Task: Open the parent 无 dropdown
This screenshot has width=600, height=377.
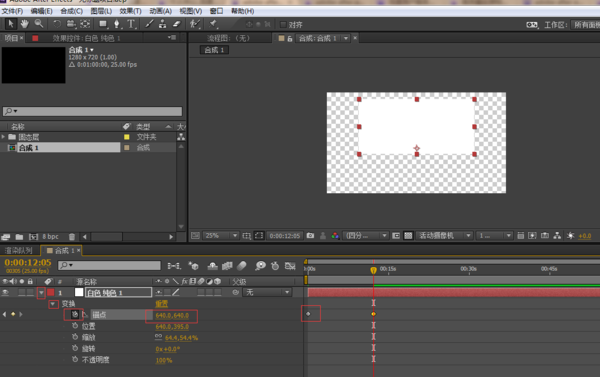Action: tap(267, 292)
